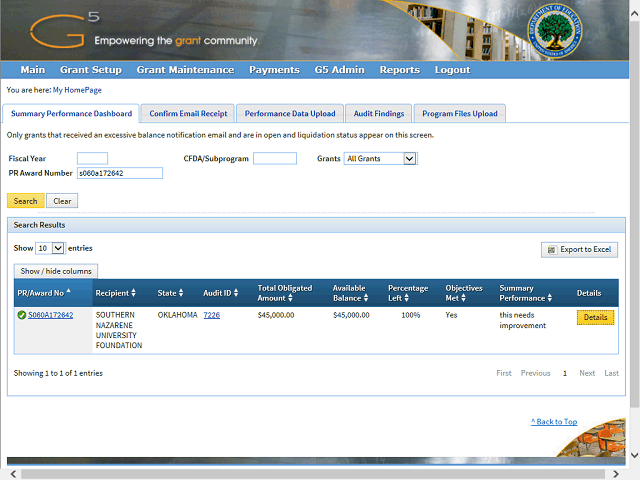
Task: Sort by PR/Award No column arrow
Action: tap(69, 291)
